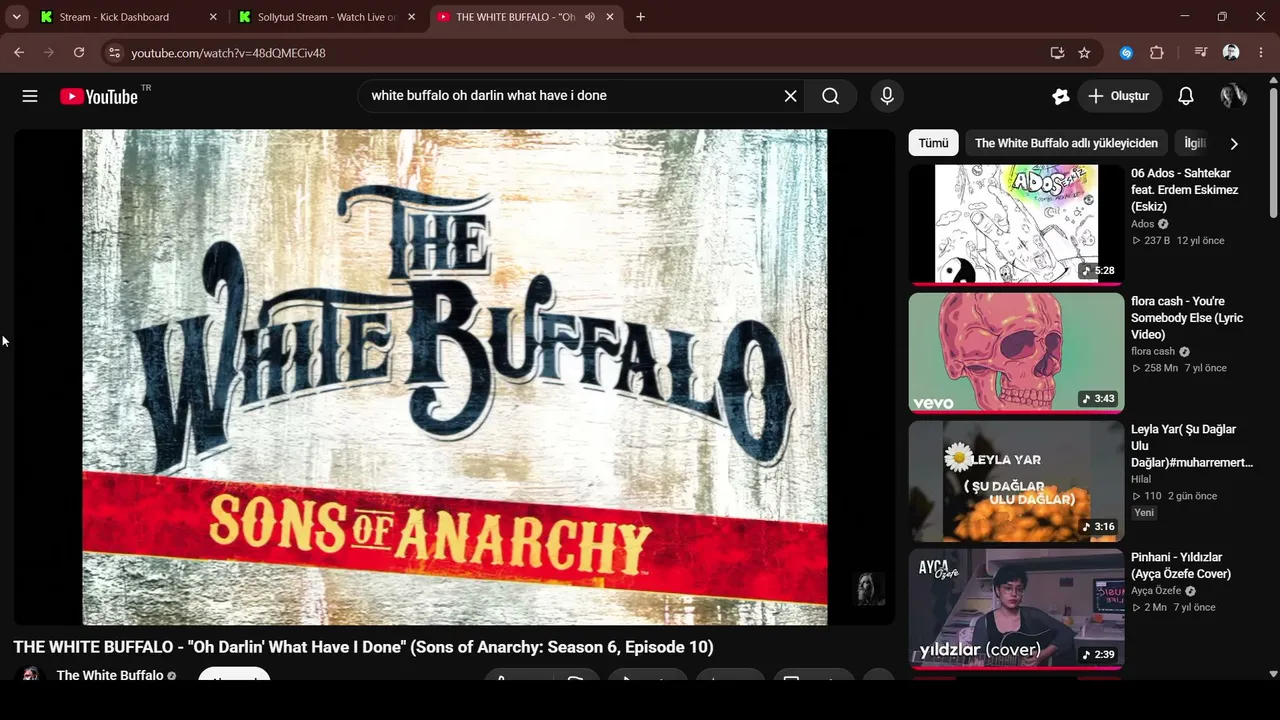Select The White Buffalo adlı yükleyiciden chip
The height and width of the screenshot is (720, 1280).
point(1066,143)
